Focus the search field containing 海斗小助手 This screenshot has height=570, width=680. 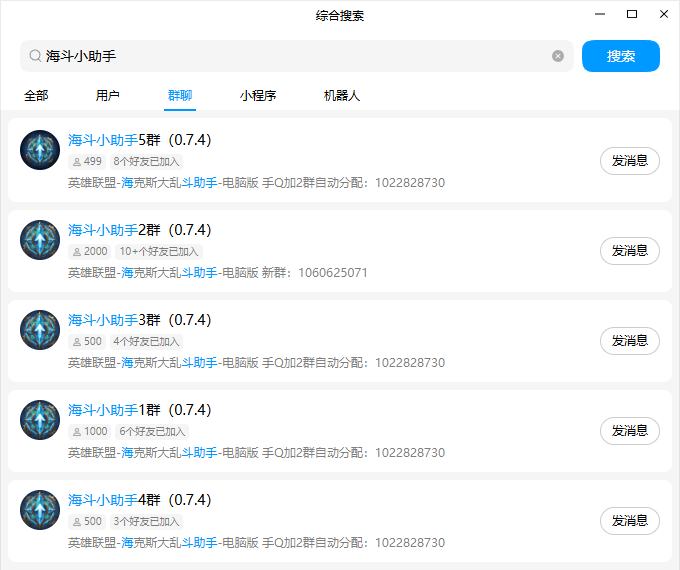(x=297, y=56)
